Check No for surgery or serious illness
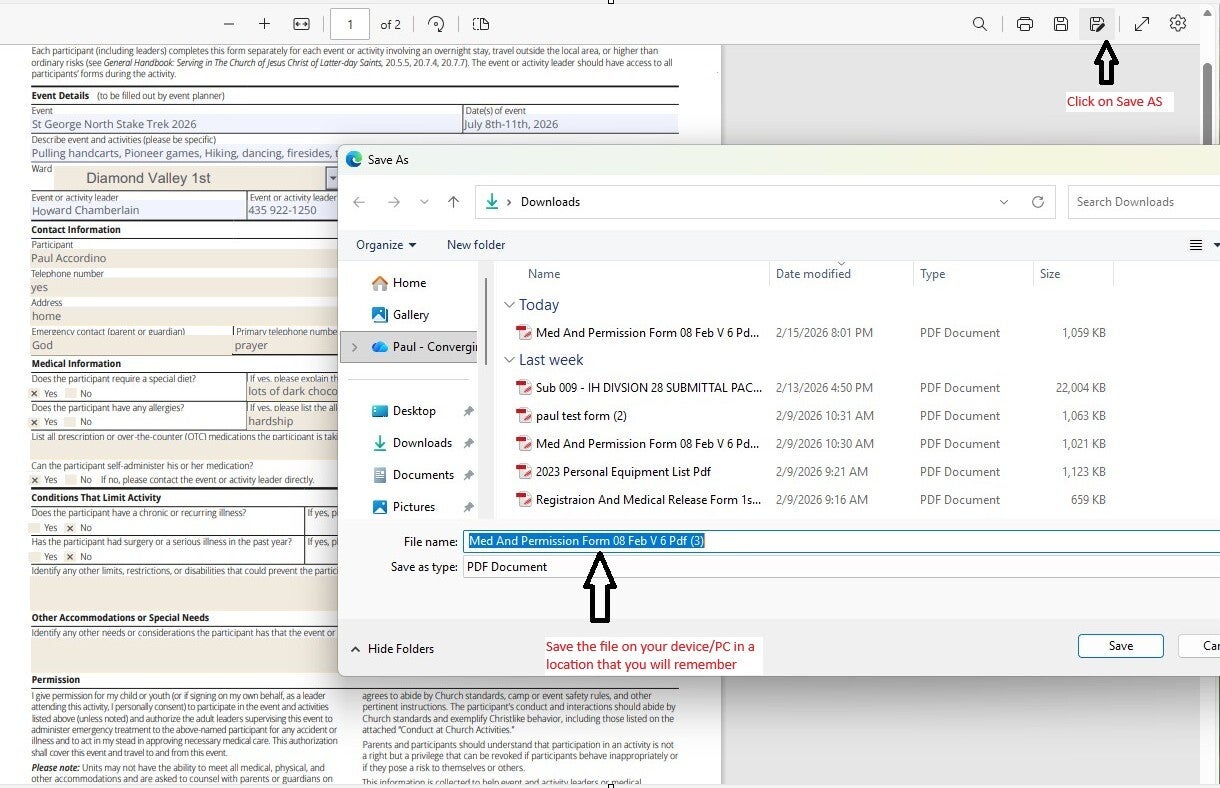The image size is (1220, 788). pos(71,556)
